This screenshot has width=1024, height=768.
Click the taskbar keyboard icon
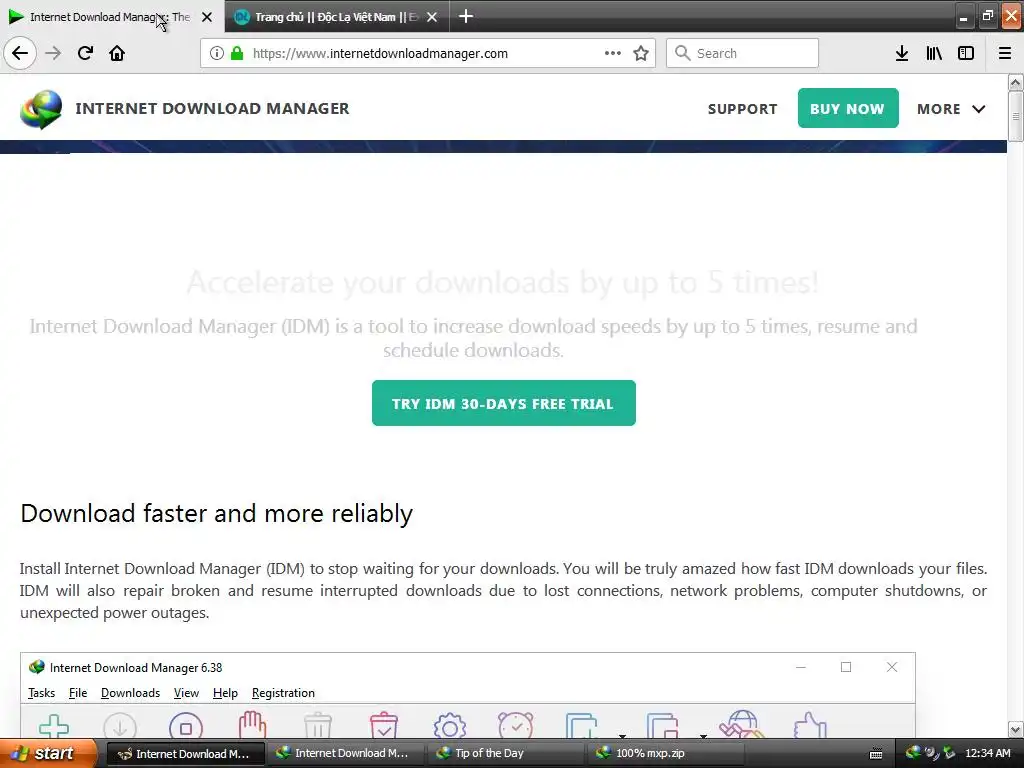(876, 754)
